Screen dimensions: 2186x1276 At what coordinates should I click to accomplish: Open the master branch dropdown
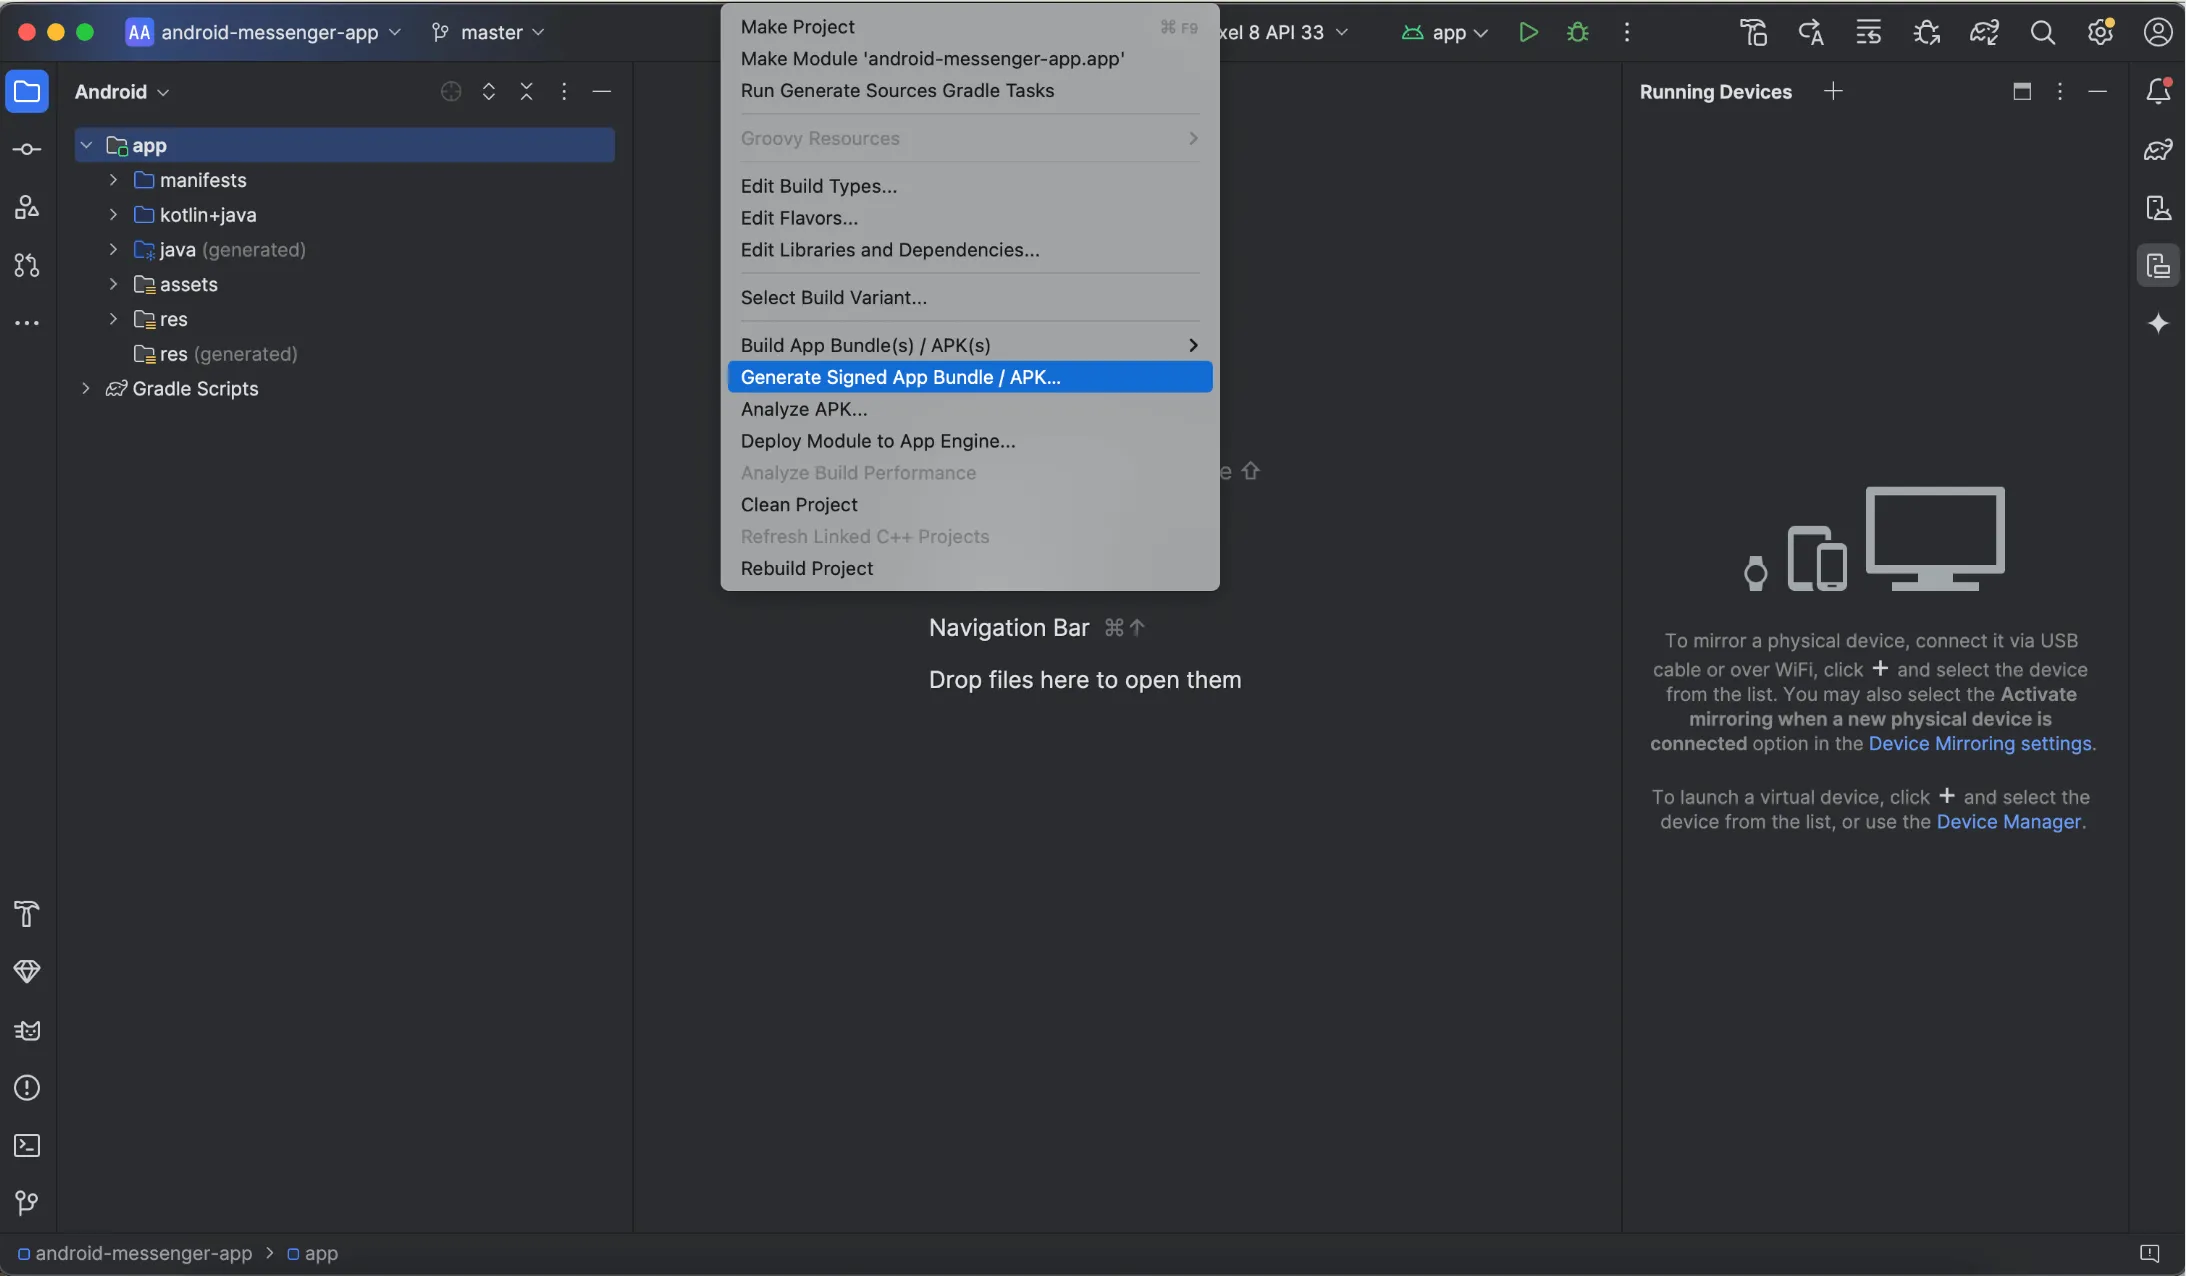(488, 32)
